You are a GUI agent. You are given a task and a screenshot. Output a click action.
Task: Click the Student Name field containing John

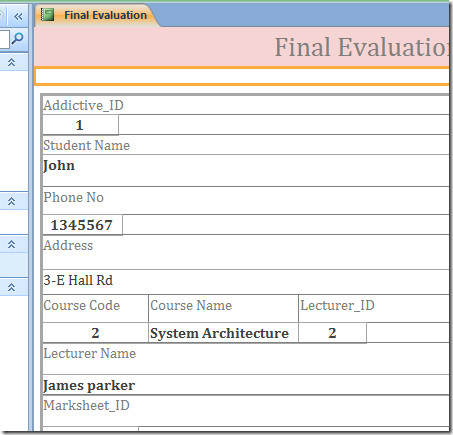click(246, 170)
